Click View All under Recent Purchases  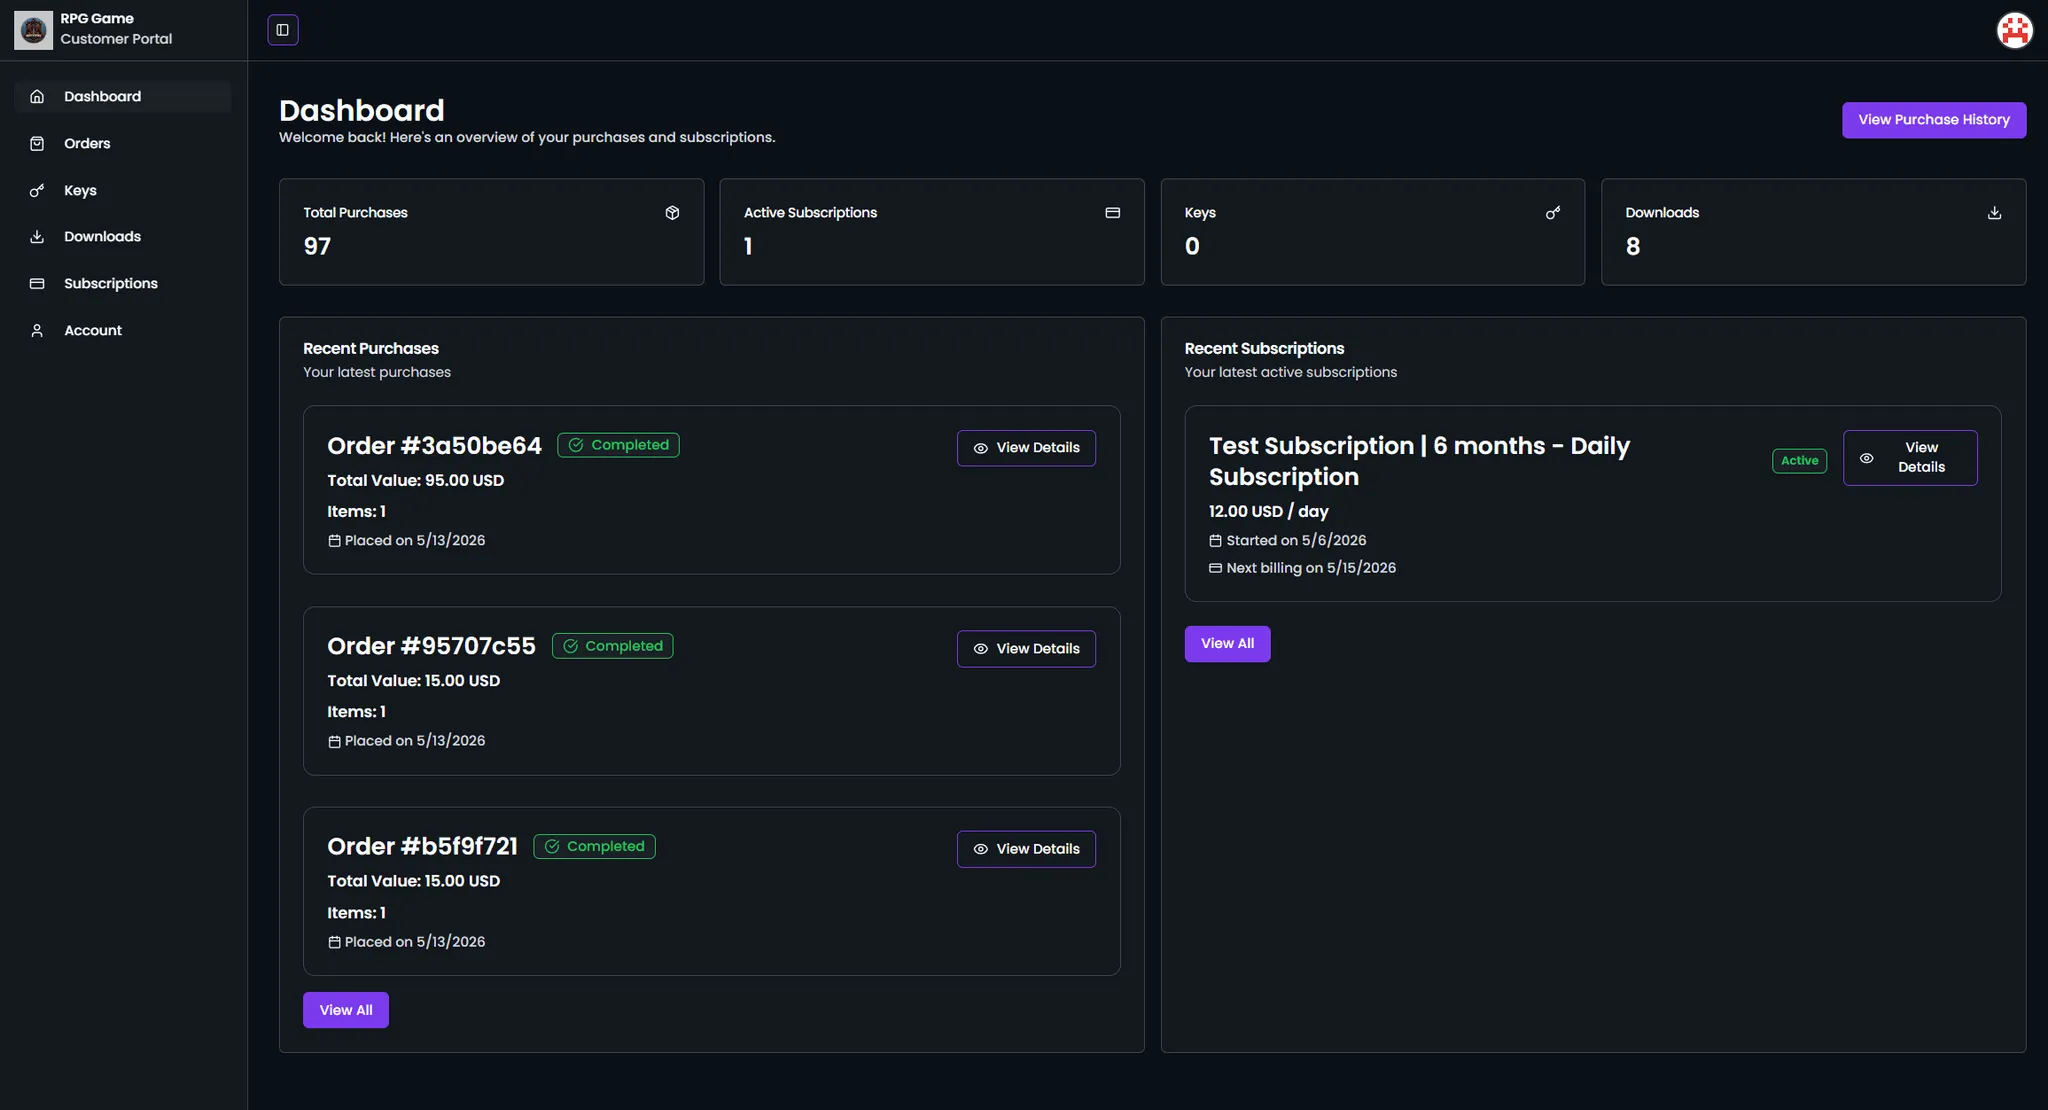pyautogui.click(x=346, y=1010)
